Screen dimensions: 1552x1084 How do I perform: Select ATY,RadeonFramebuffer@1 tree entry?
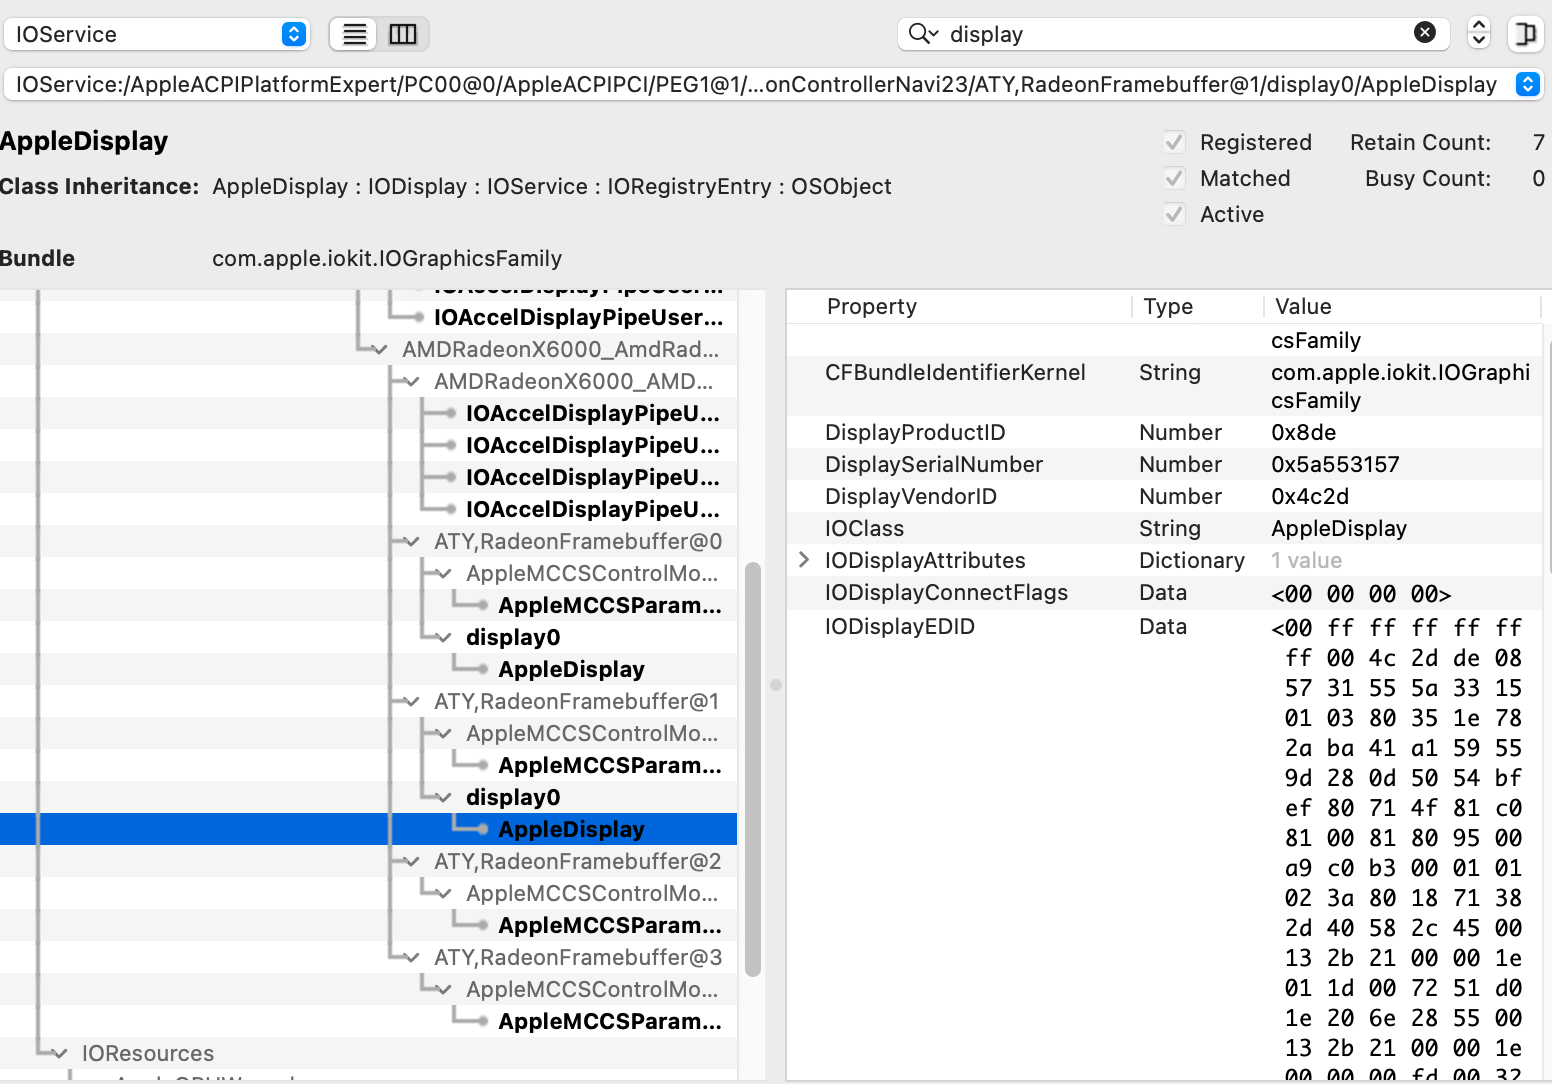pyautogui.click(x=577, y=701)
